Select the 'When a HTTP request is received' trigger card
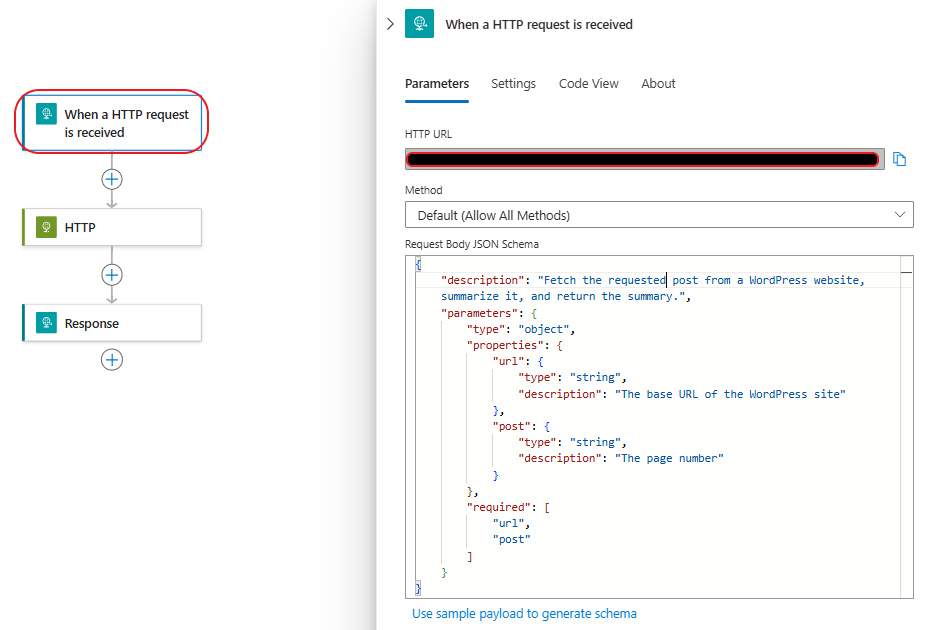The width and height of the screenshot is (927, 630). pyautogui.click(x=112, y=122)
